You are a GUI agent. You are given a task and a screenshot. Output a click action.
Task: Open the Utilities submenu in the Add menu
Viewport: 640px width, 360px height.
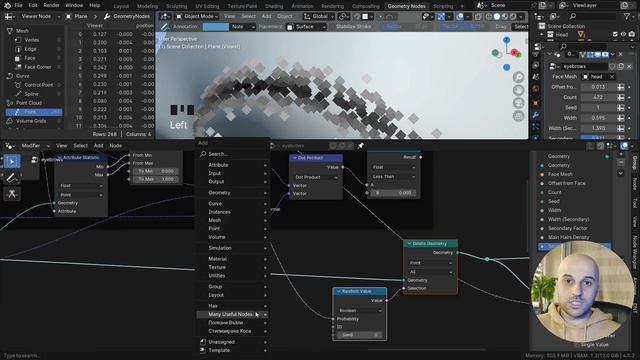233,276
